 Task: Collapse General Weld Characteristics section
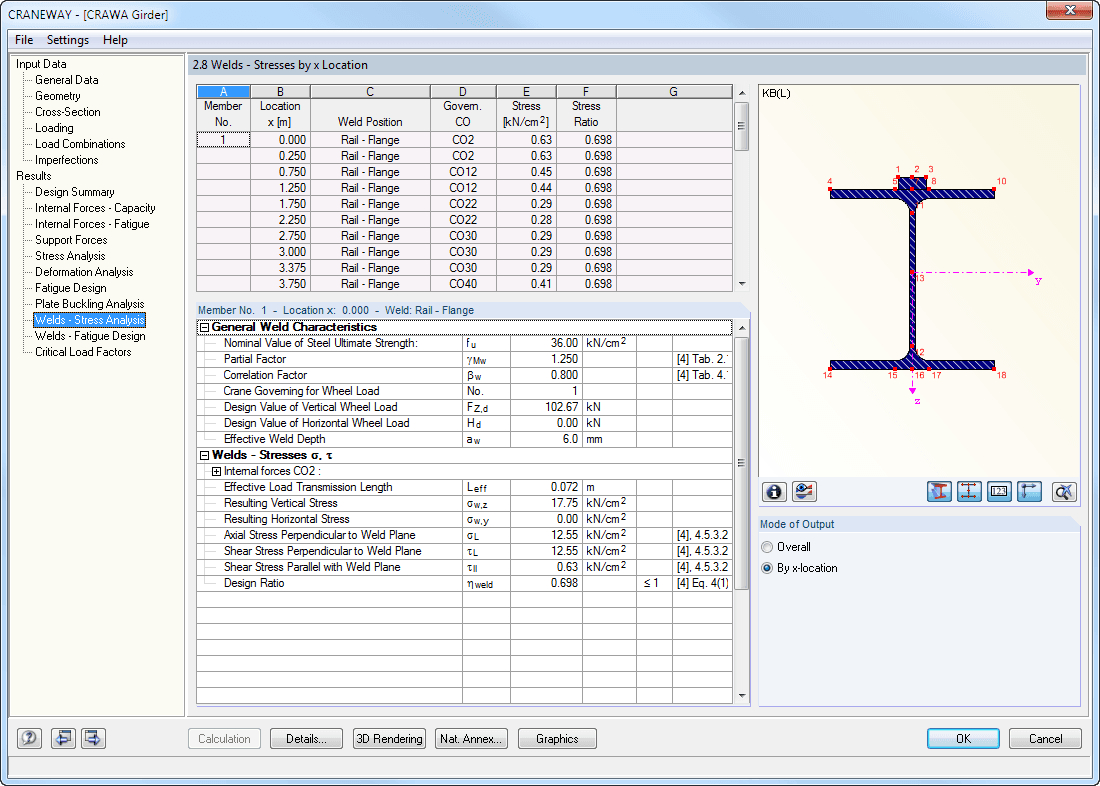pyautogui.click(x=204, y=327)
